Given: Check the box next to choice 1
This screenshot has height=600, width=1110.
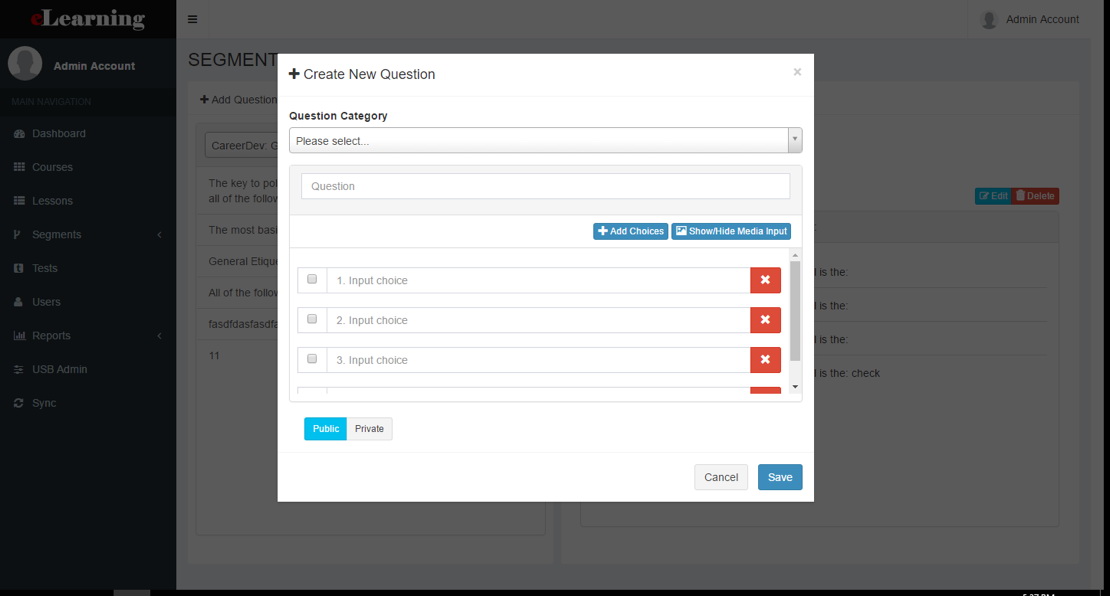Looking at the screenshot, I should [311, 279].
